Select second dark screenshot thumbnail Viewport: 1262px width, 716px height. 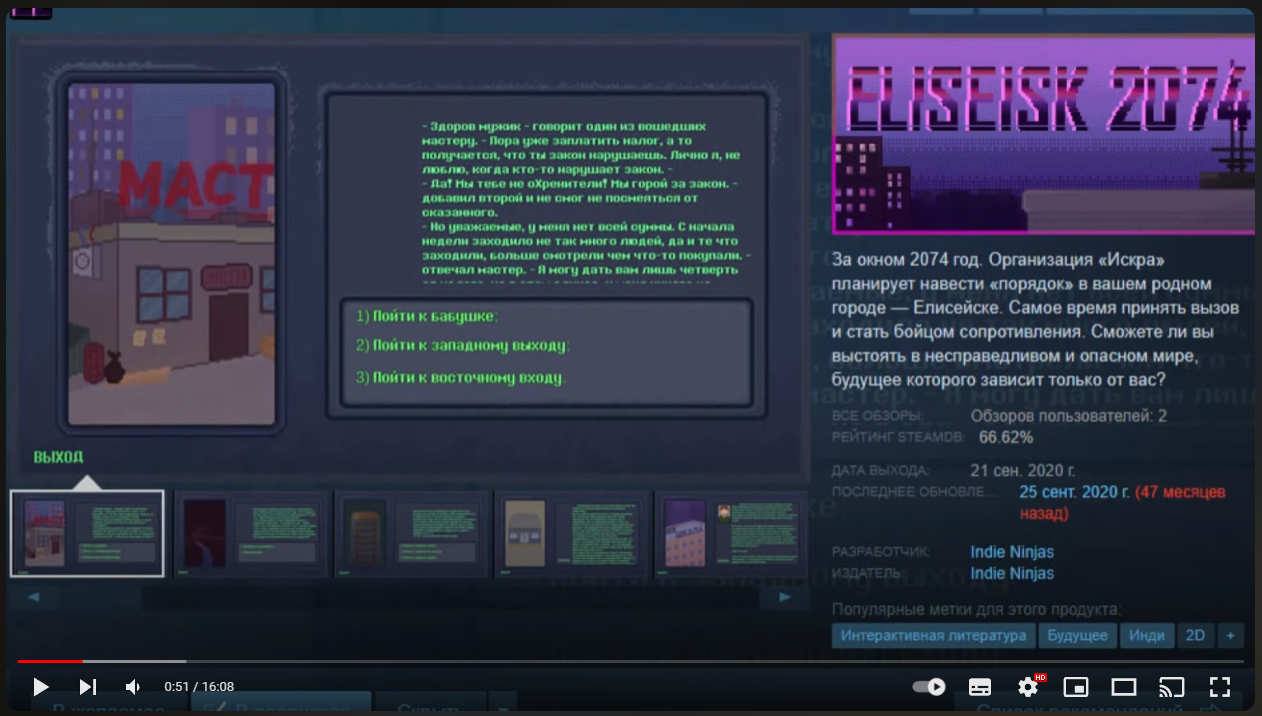(x=250, y=534)
